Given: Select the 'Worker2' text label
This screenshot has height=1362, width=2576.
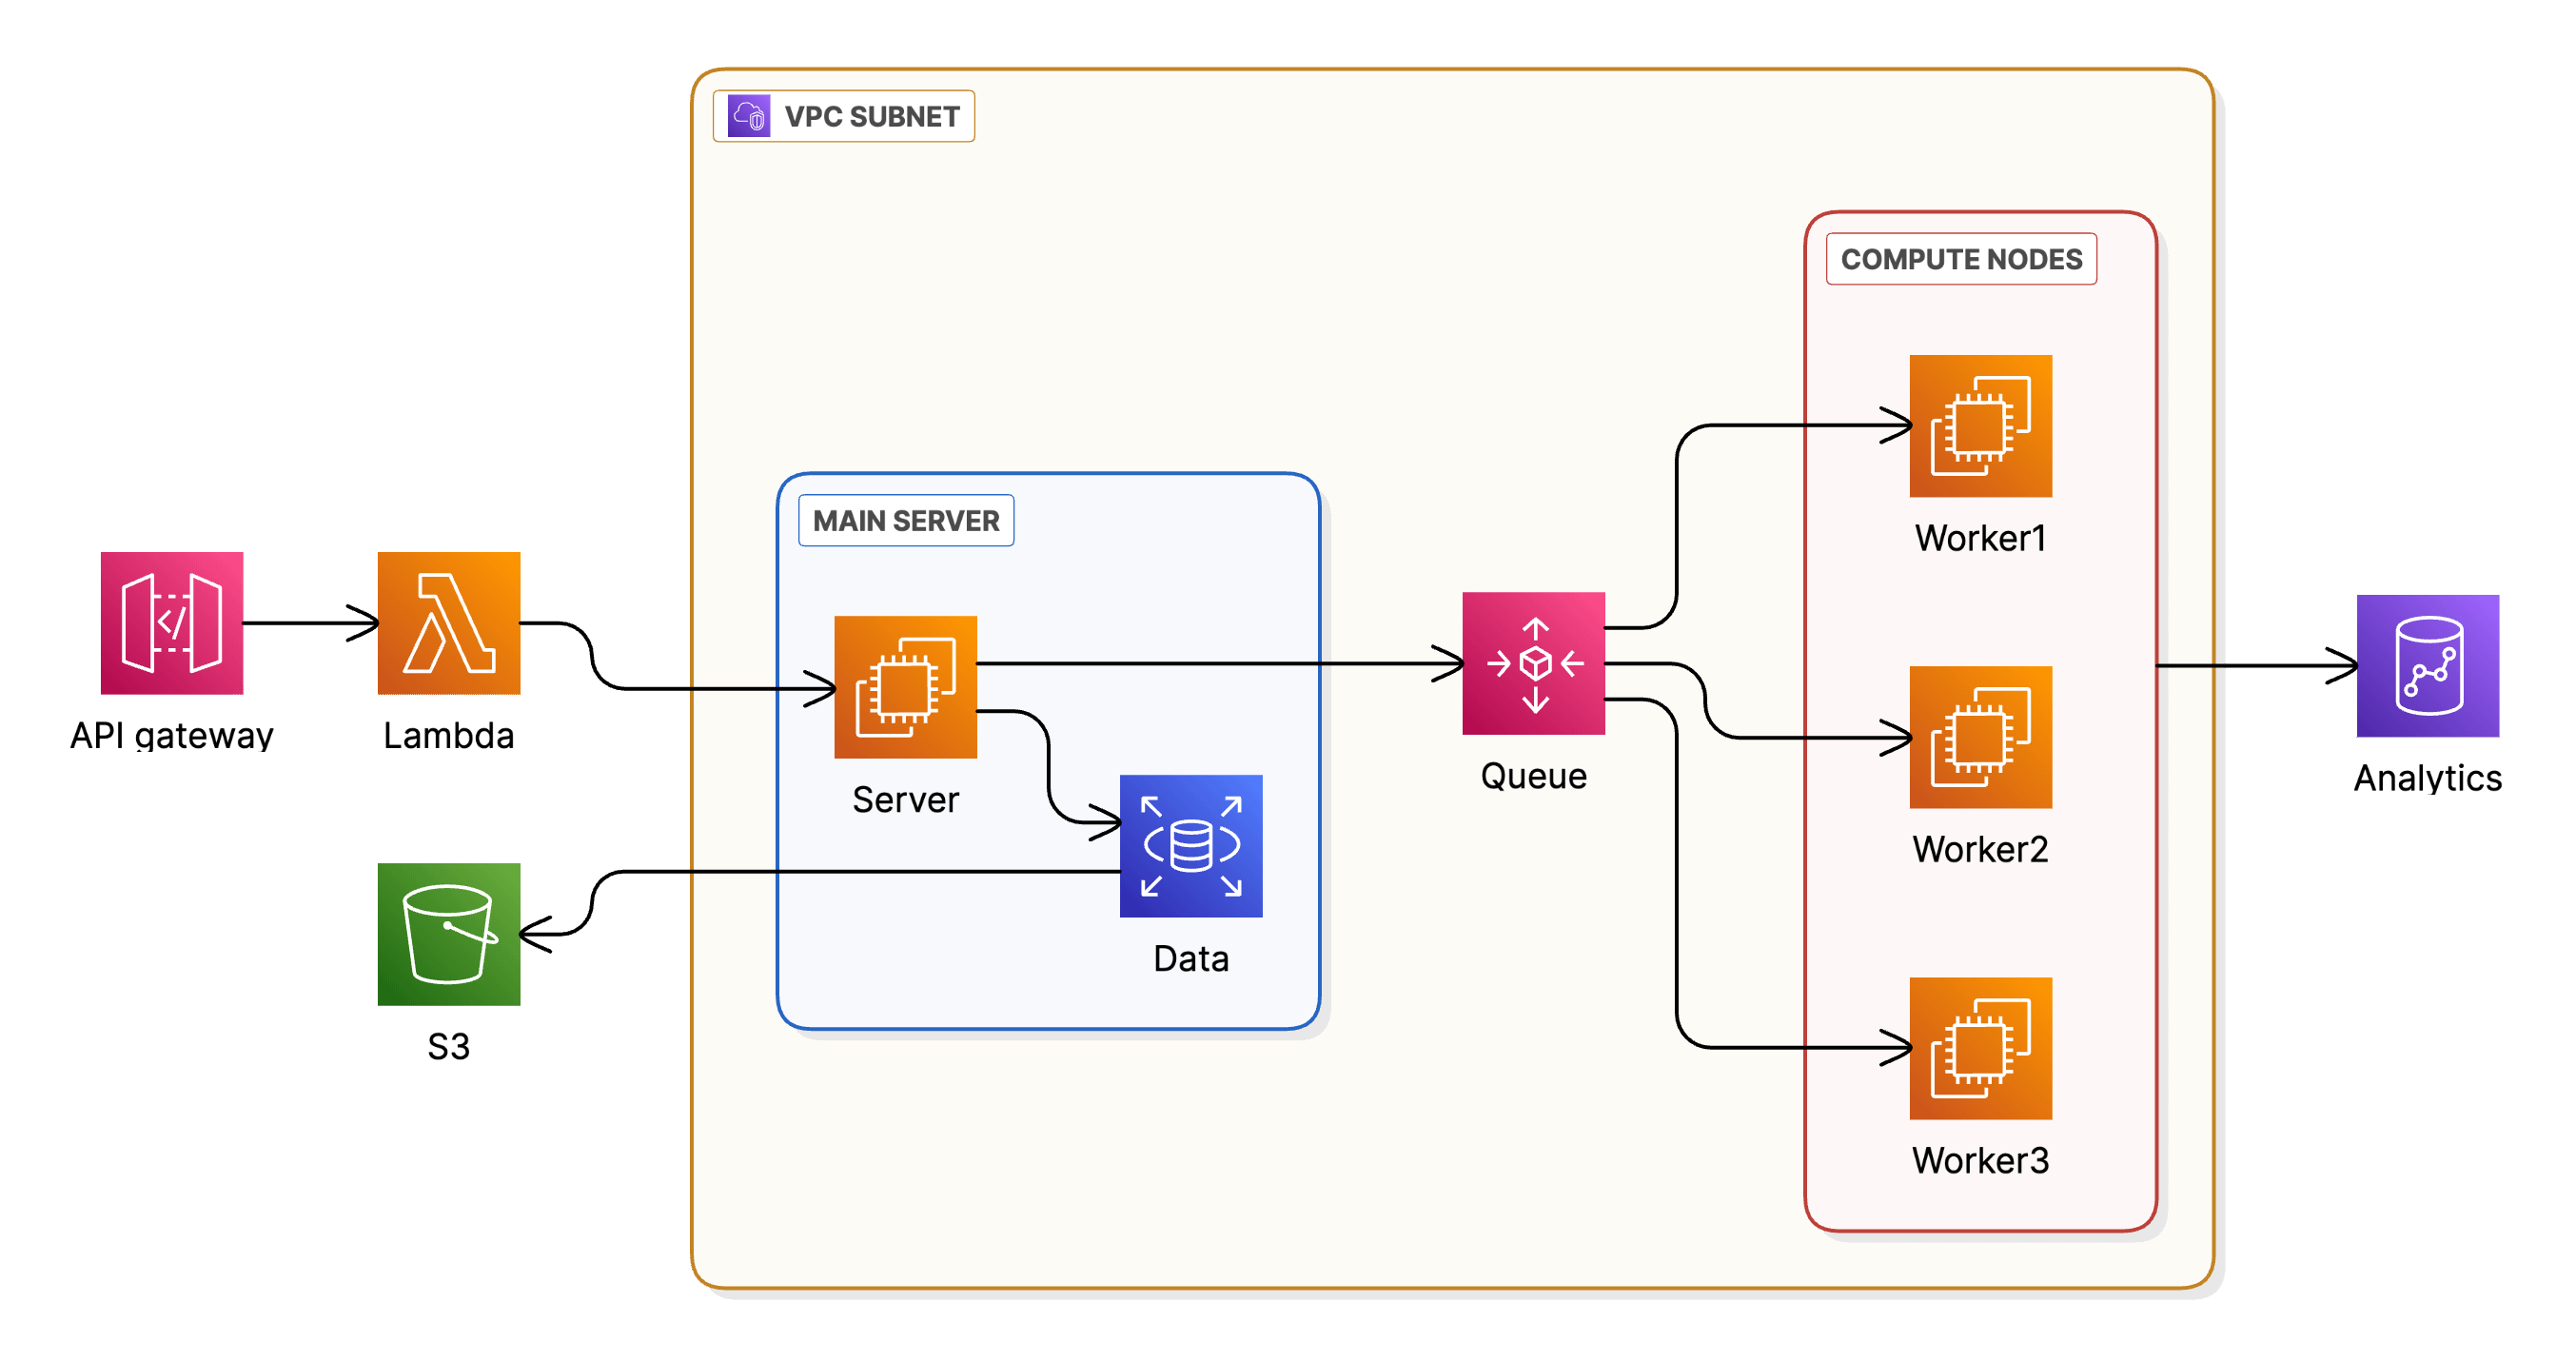Looking at the screenshot, I should tap(1981, 849).
